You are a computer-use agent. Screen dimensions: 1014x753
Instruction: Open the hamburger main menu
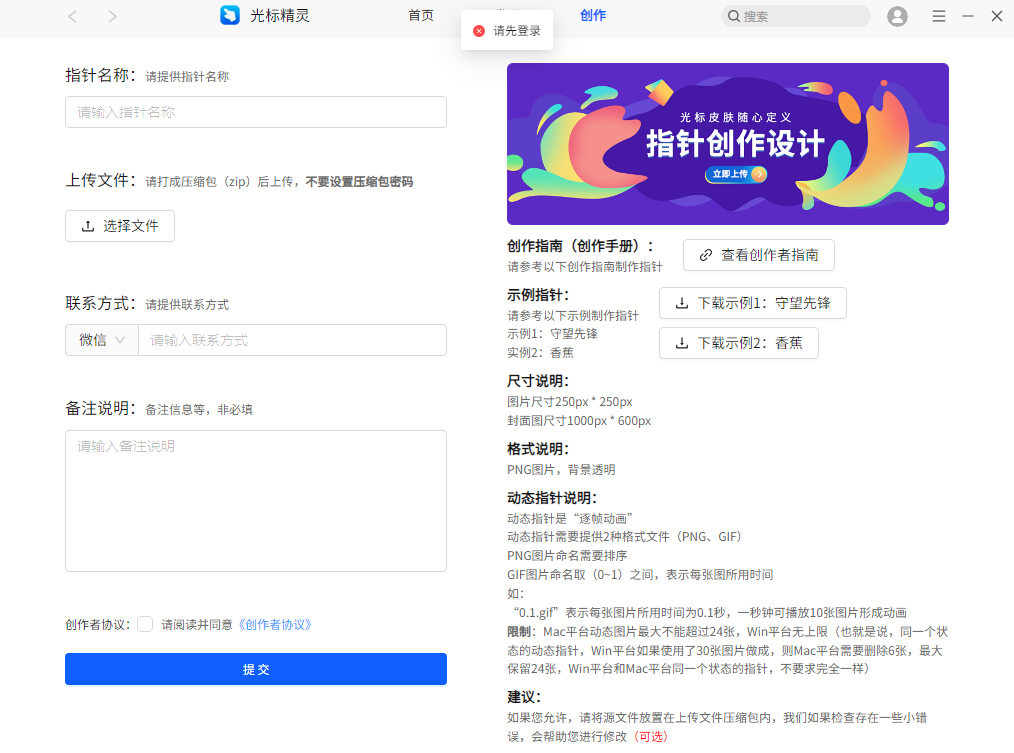tap(939, 16)
